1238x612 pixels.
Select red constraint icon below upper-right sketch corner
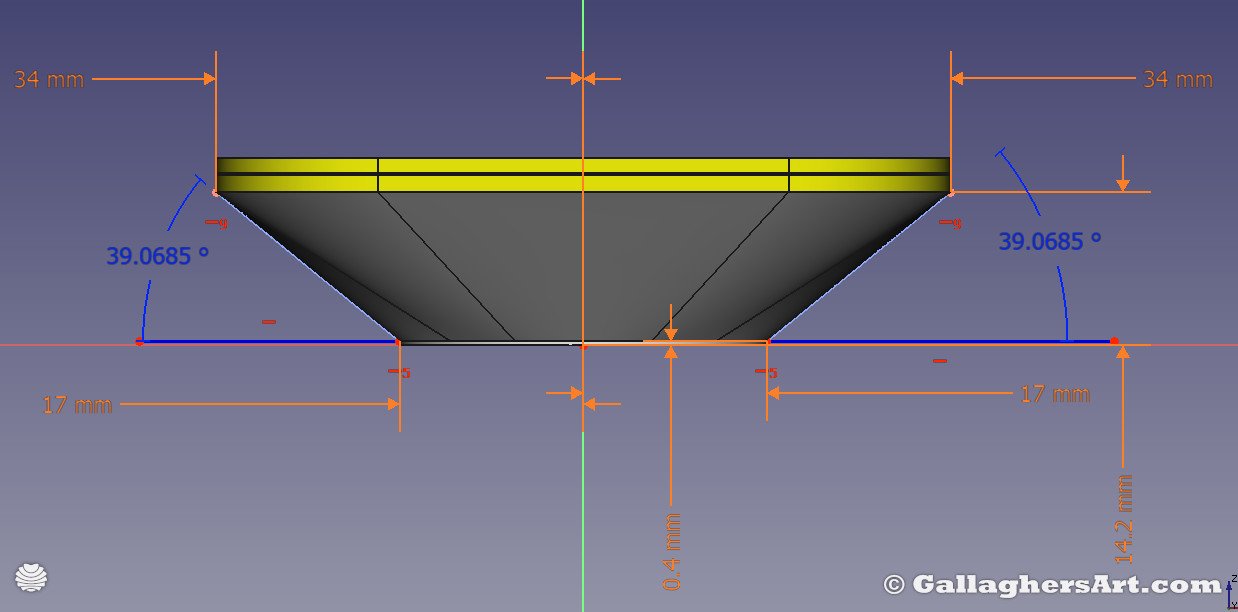951,223
